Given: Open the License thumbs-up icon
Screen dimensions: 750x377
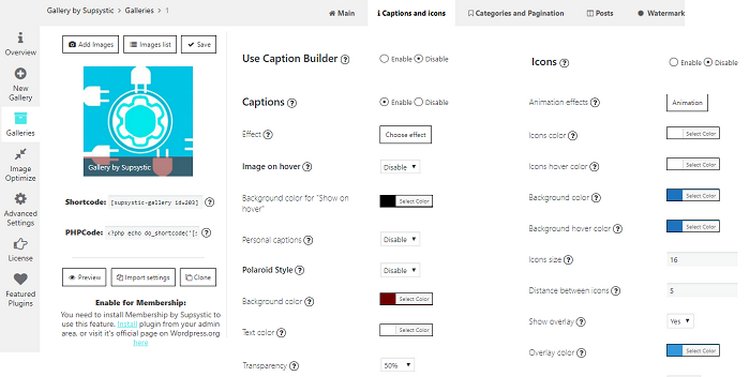Looking at the screenshot, I should click(x=20, y=244).
